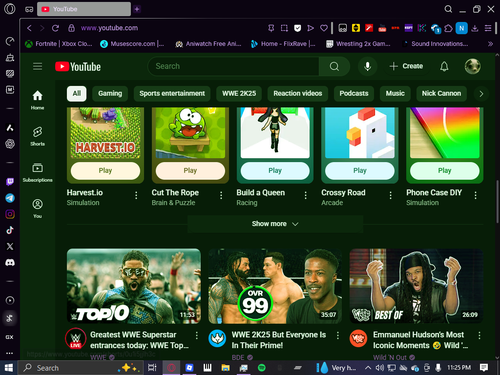Open Spotify from the taskbar
The image size is (500, 375).
262,368
